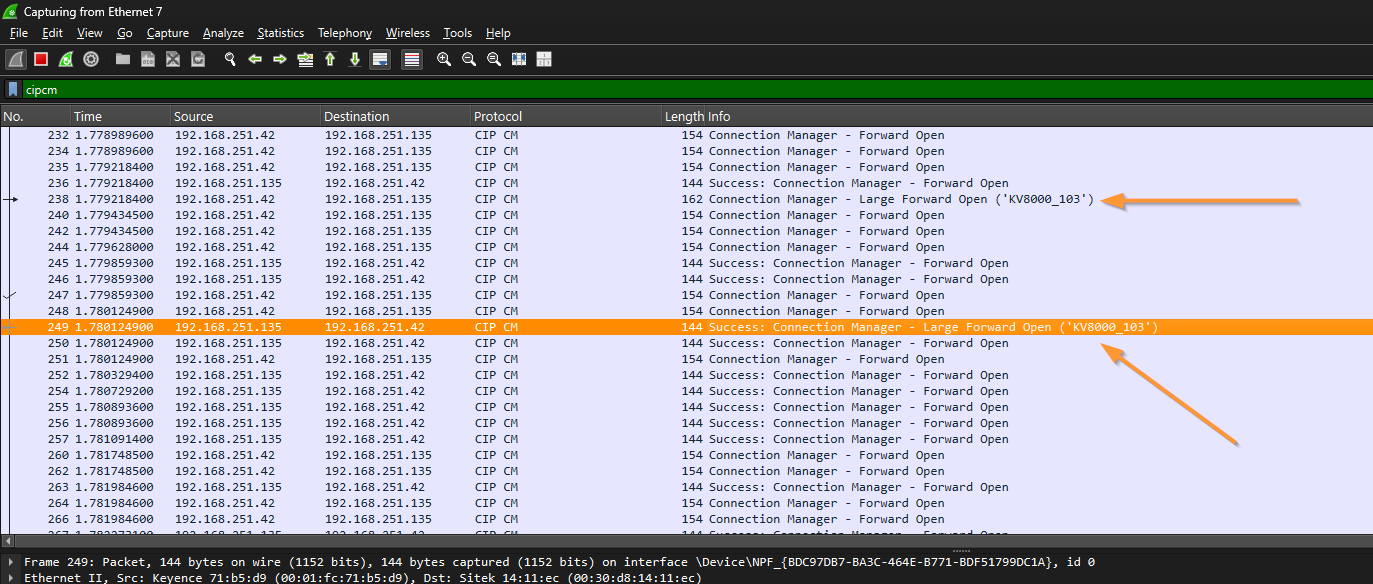This screenshot has width=1373, height=584.
Task: Sort by the Protocol column header
Action: pyautogui.click(x=565, y=116)
